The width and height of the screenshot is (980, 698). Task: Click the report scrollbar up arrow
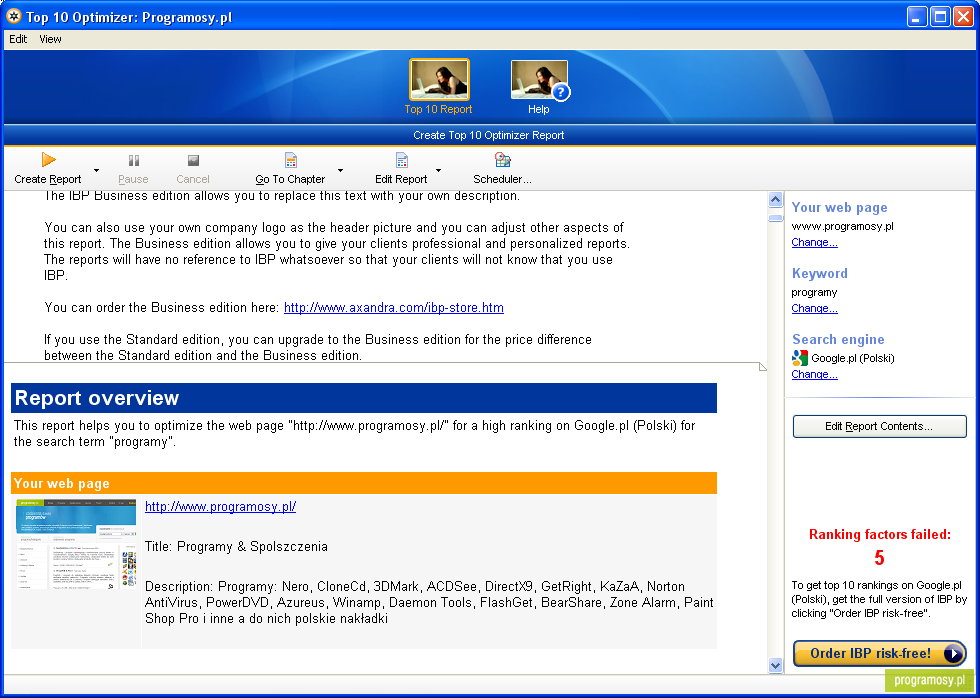point(776,200)
